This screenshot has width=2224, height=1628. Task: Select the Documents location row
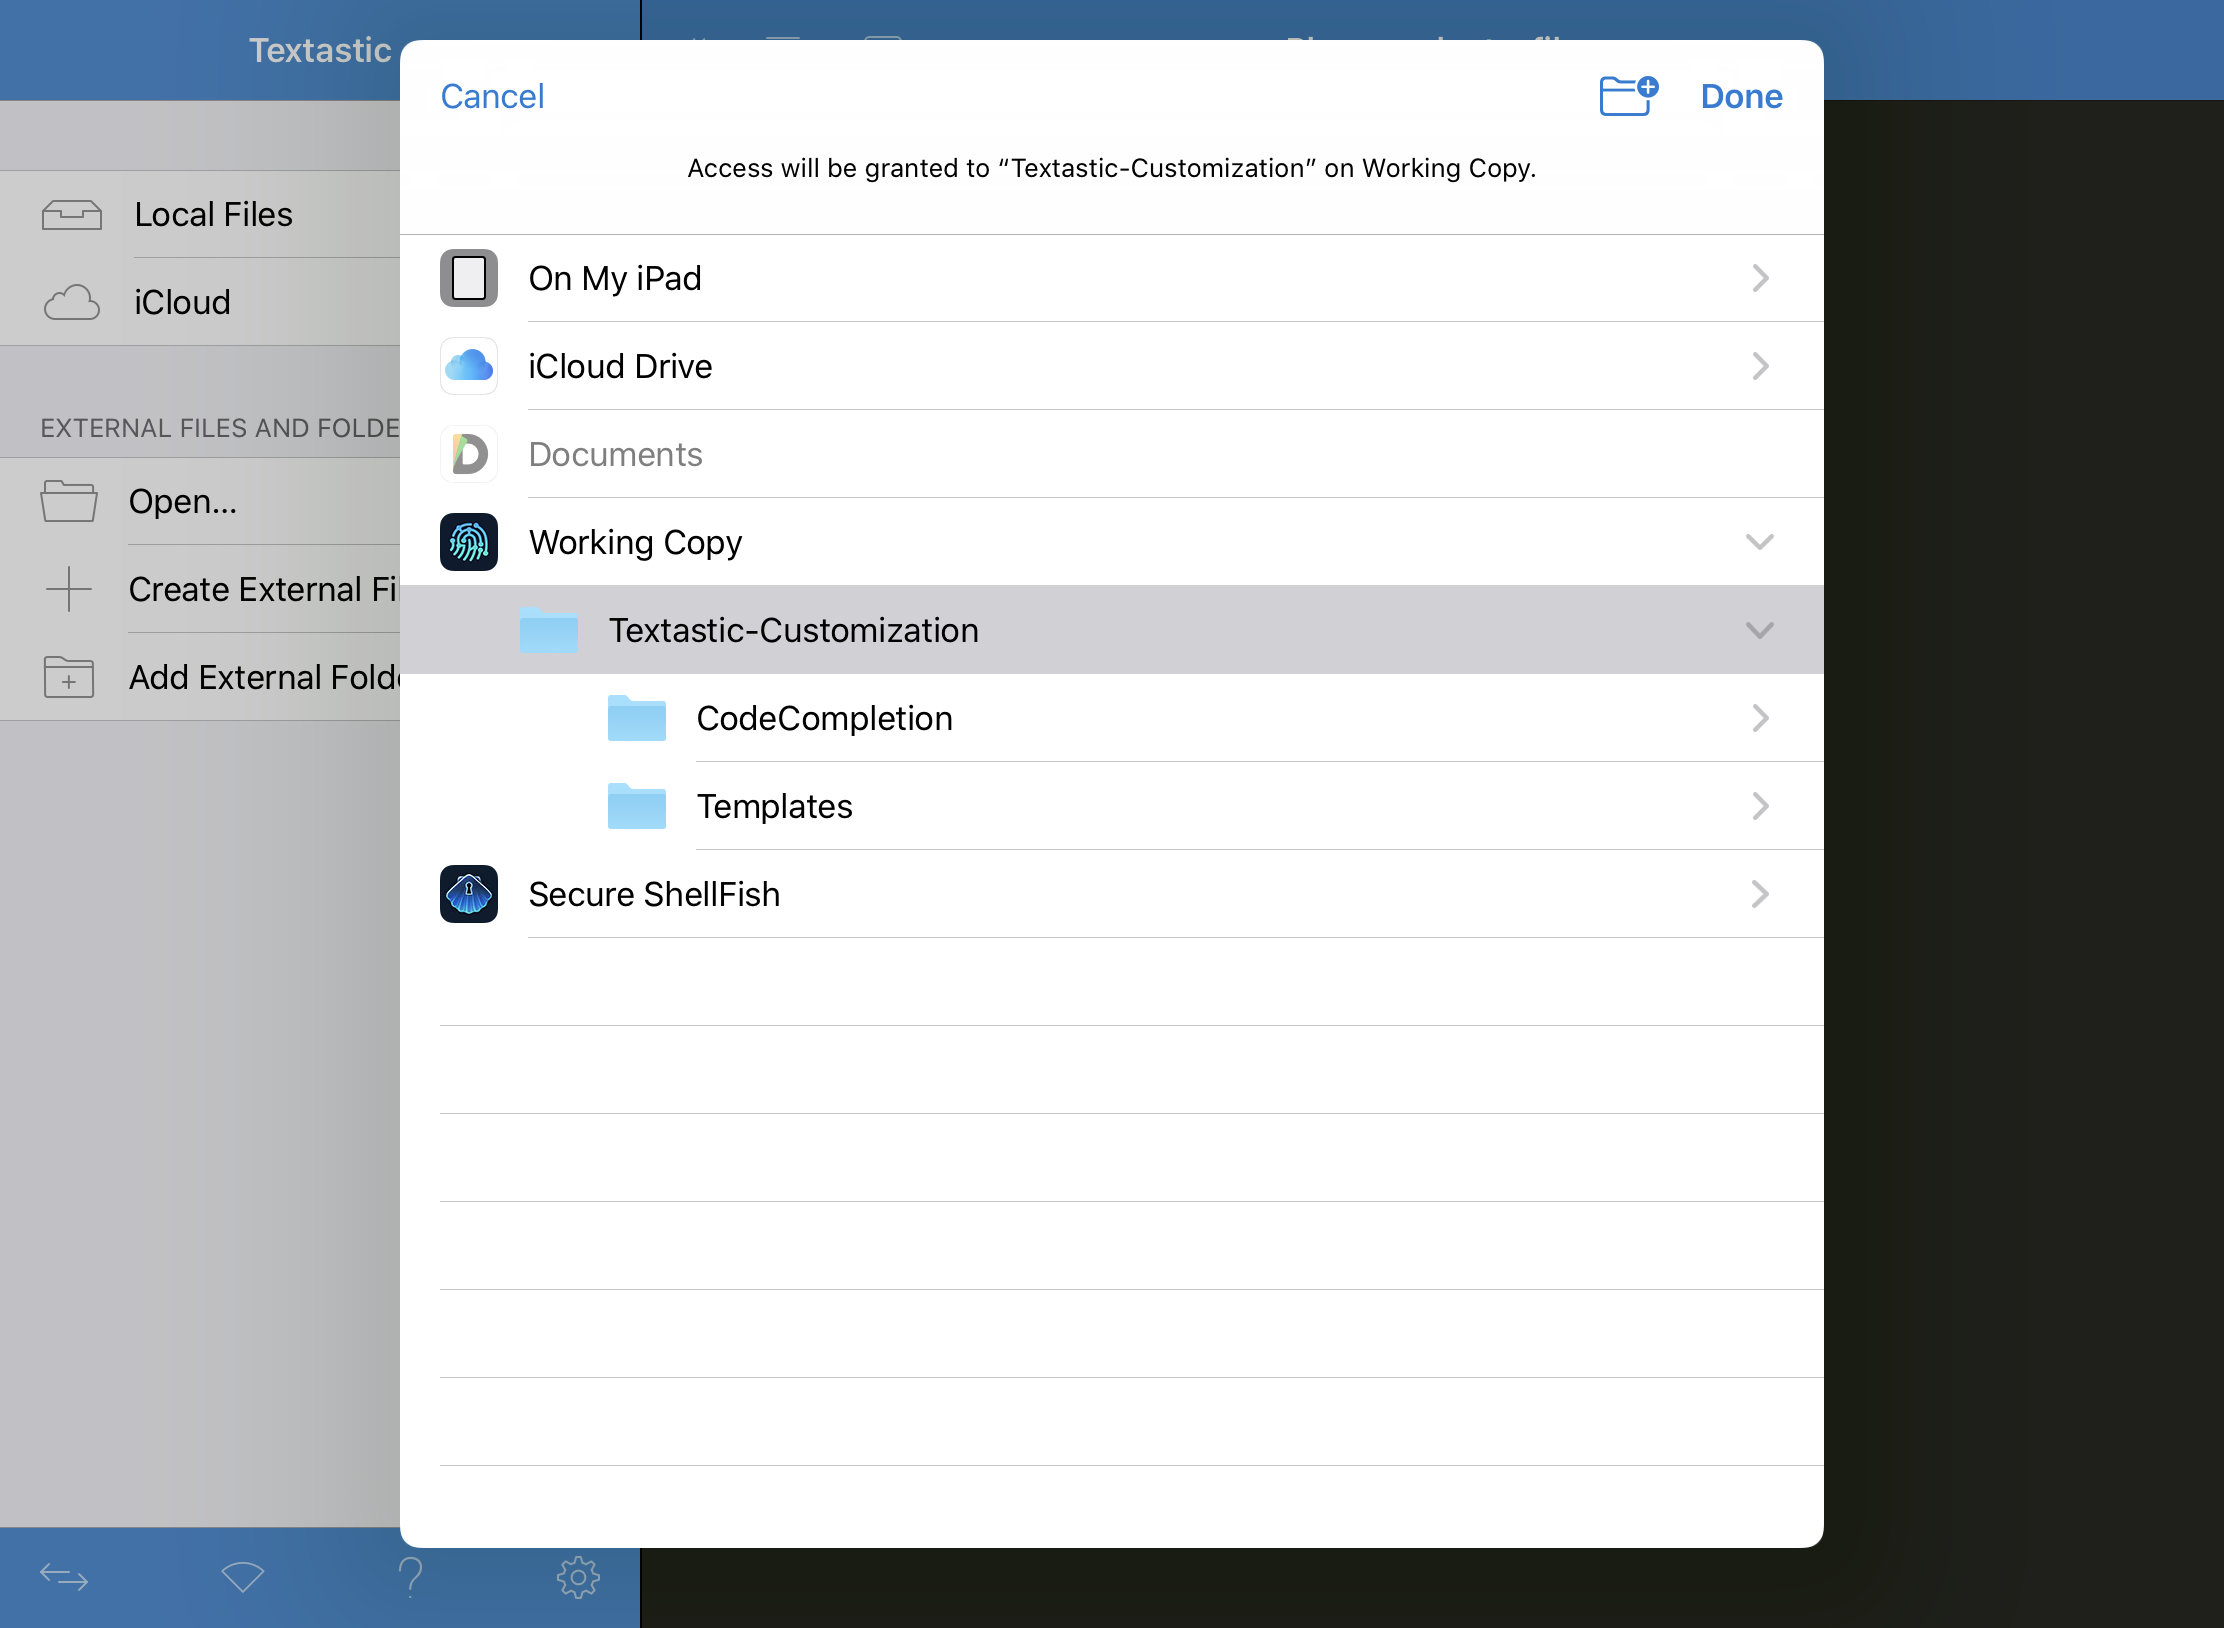[x=1112, y=454]
